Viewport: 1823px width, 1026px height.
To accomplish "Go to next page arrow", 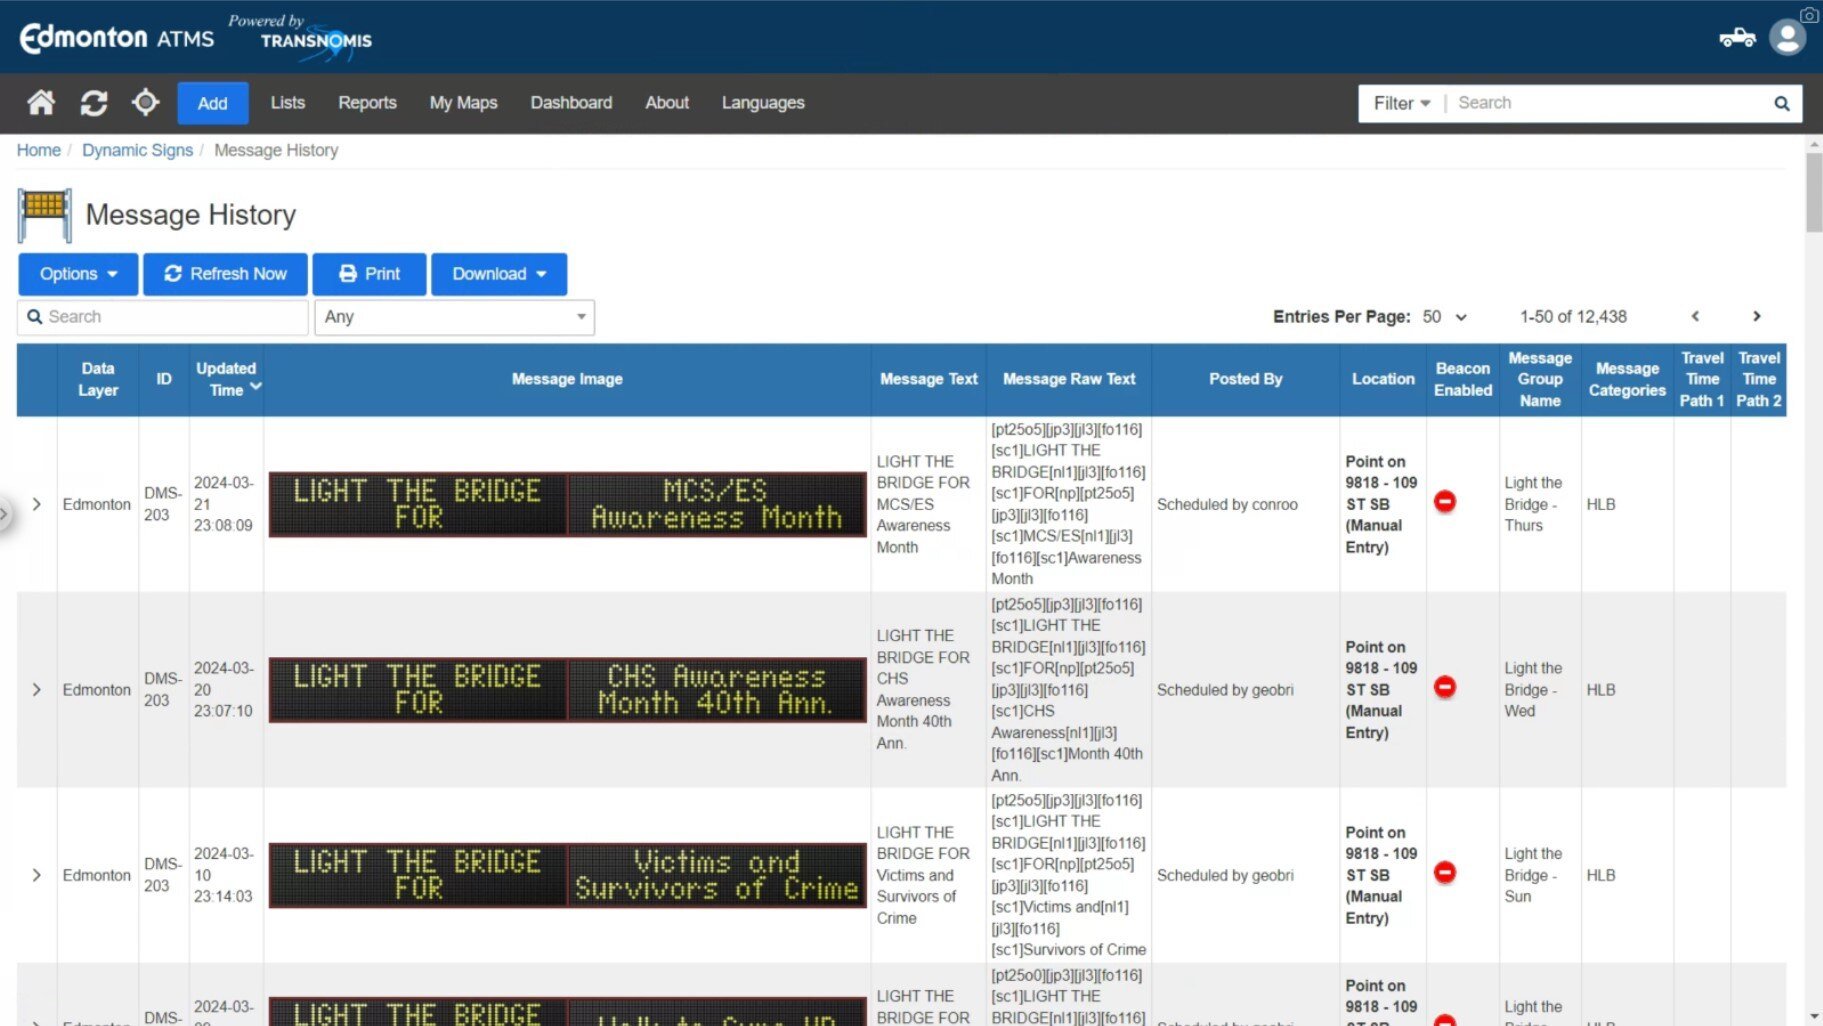I will coord(1756,316).
